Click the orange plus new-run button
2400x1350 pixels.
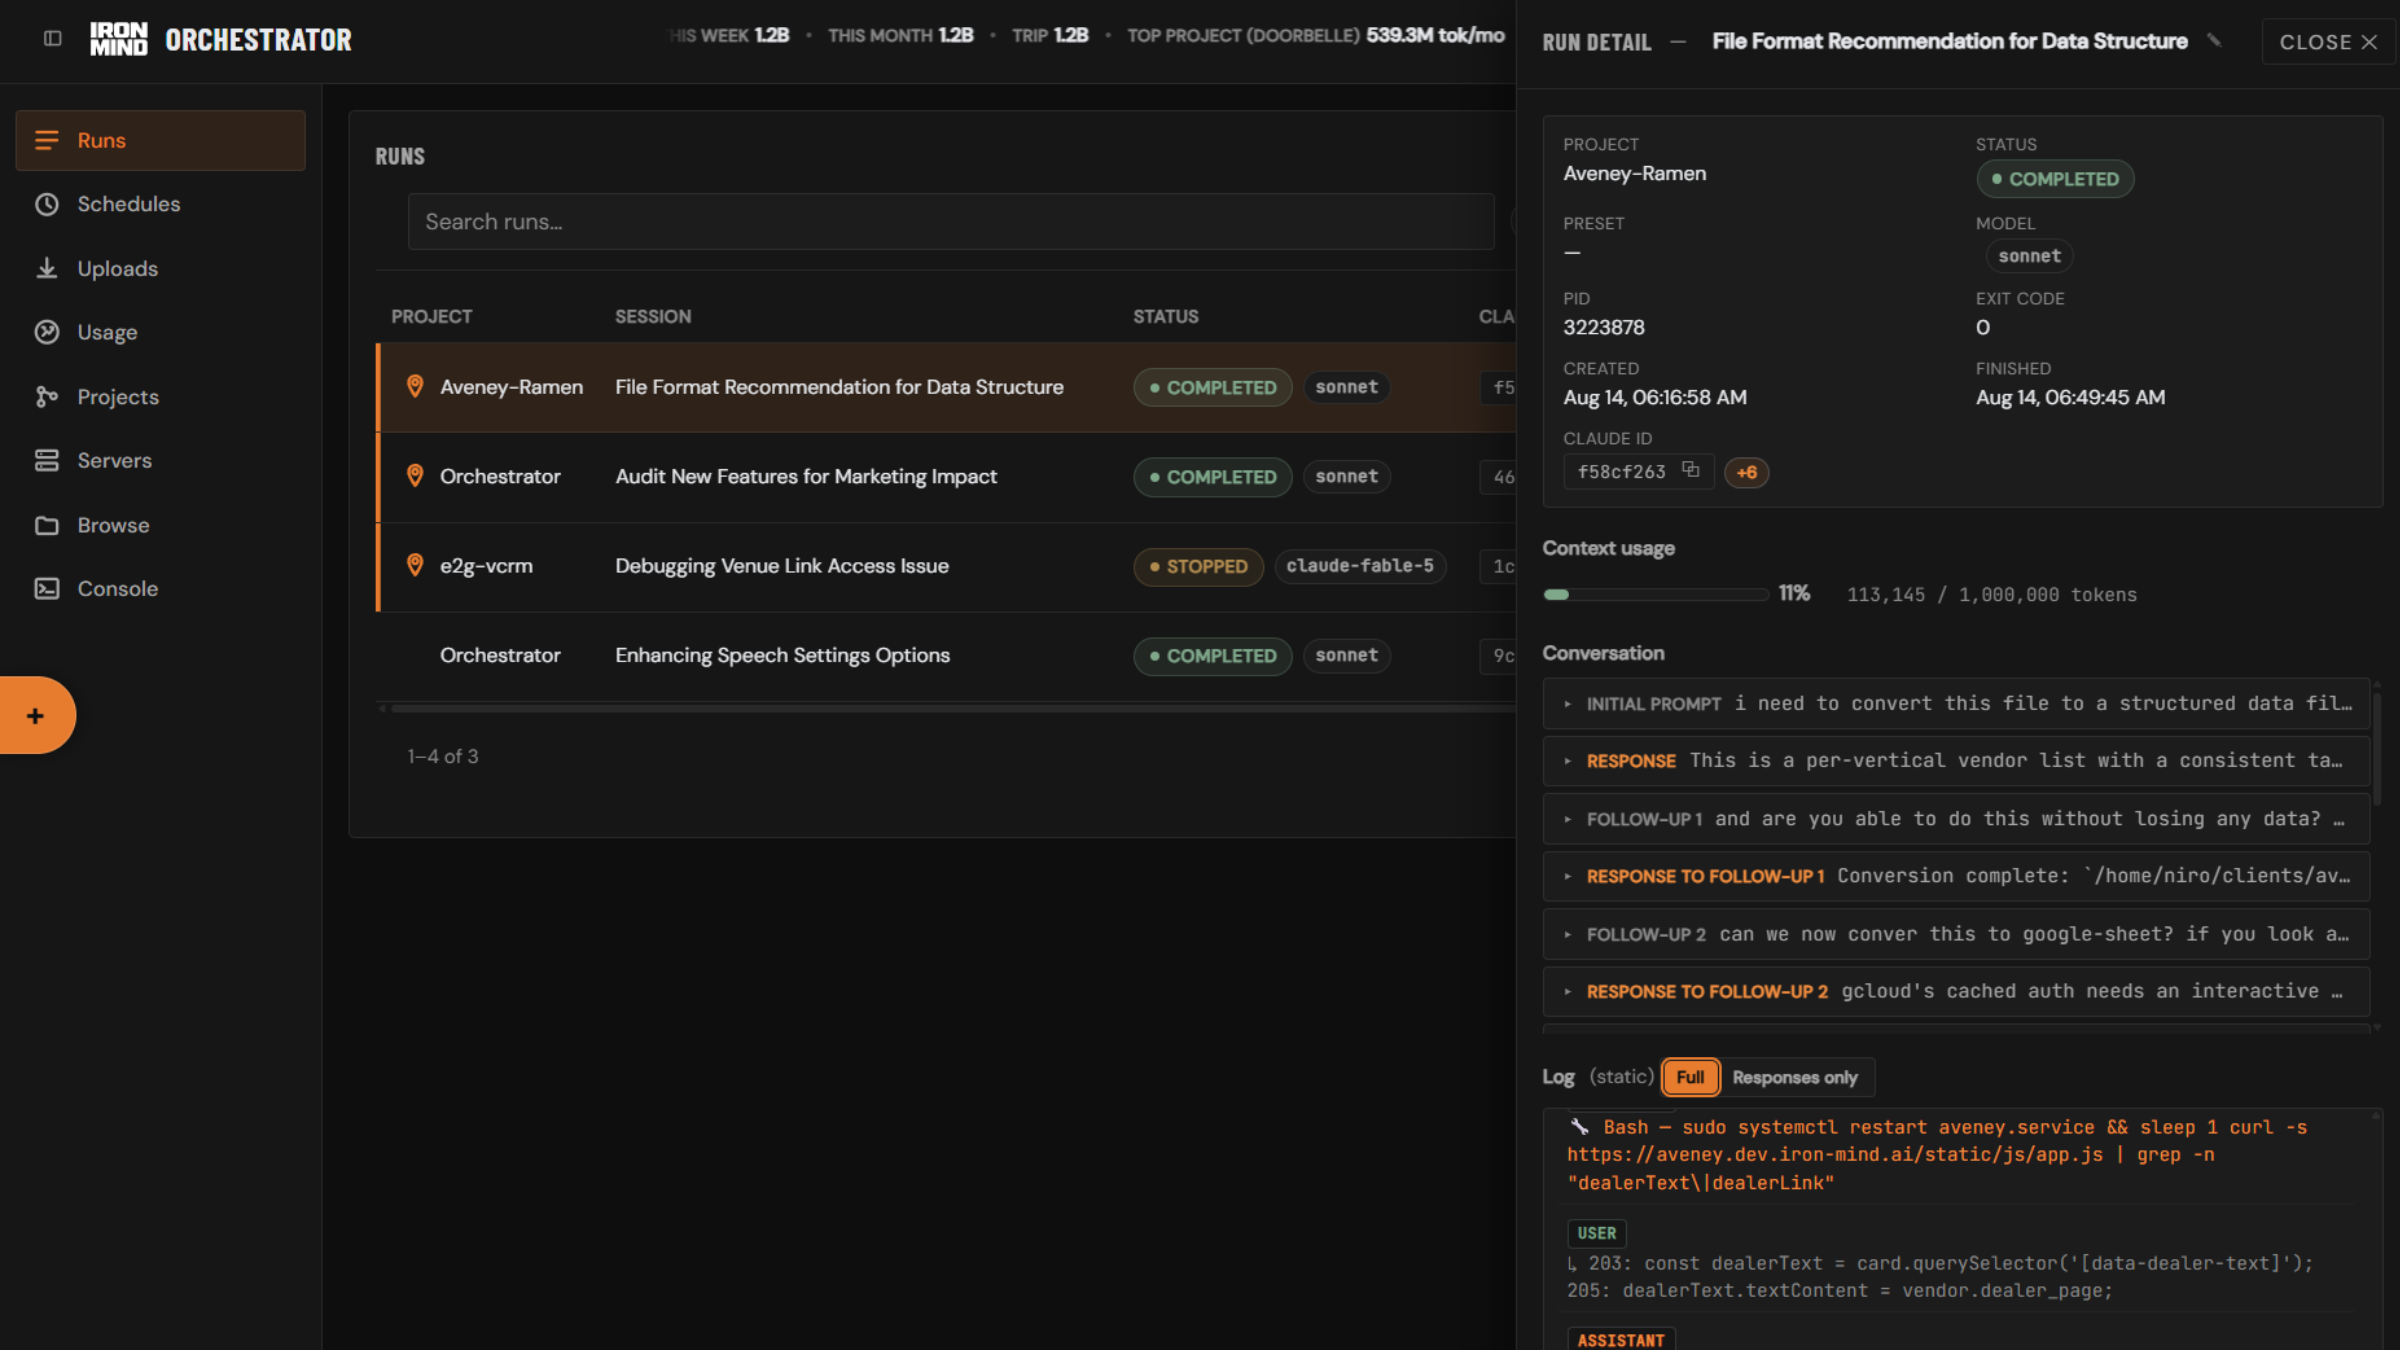tap(36, 715)
